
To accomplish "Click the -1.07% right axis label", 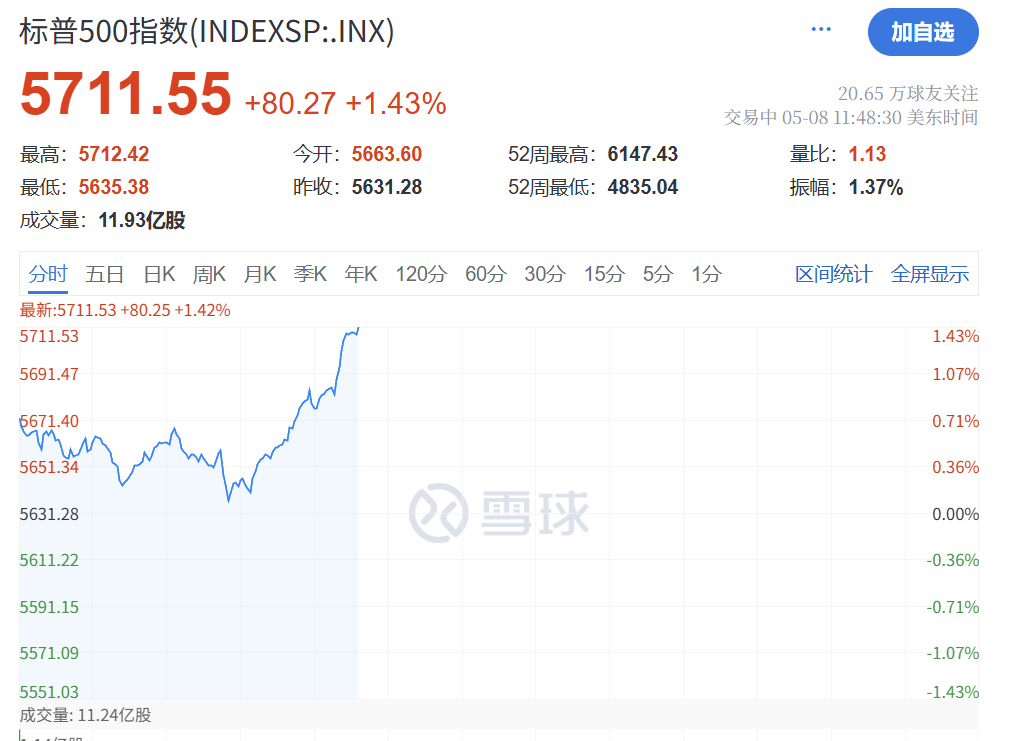I will pos(953,653).
